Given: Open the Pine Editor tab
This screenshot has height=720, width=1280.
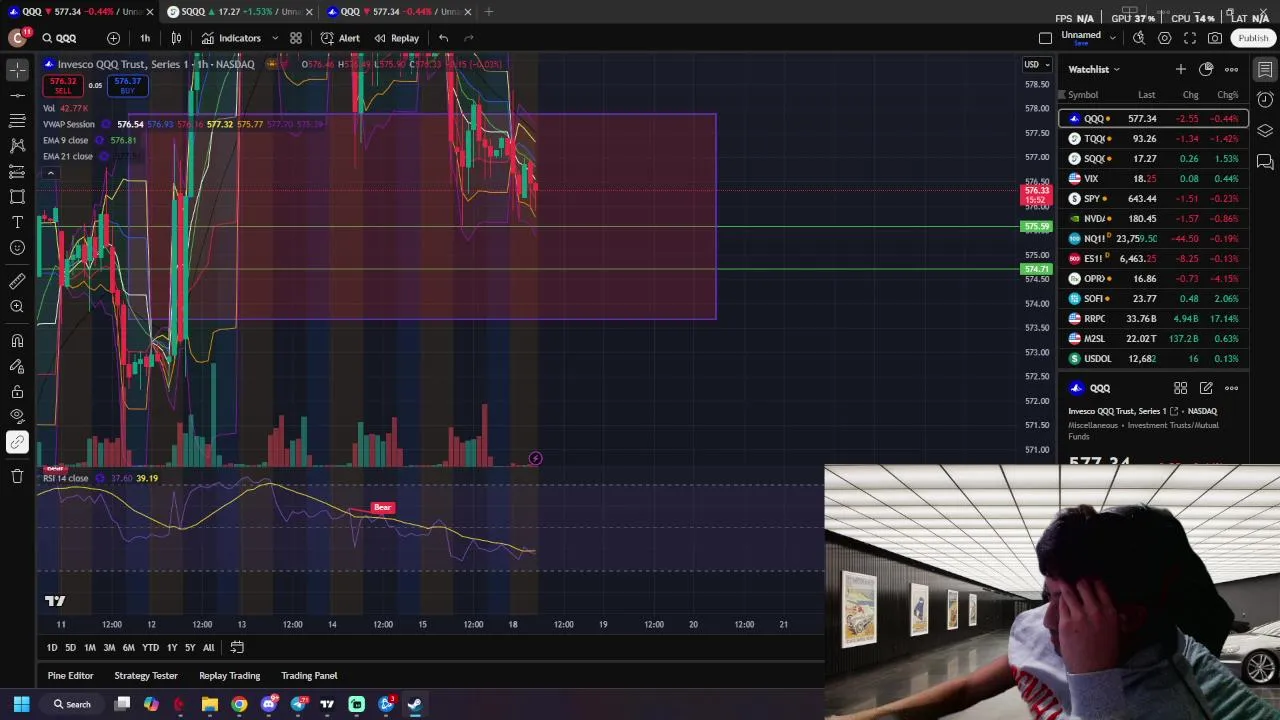Looking at the screenshot, I should pyautogui.click(x=70, y=676).
